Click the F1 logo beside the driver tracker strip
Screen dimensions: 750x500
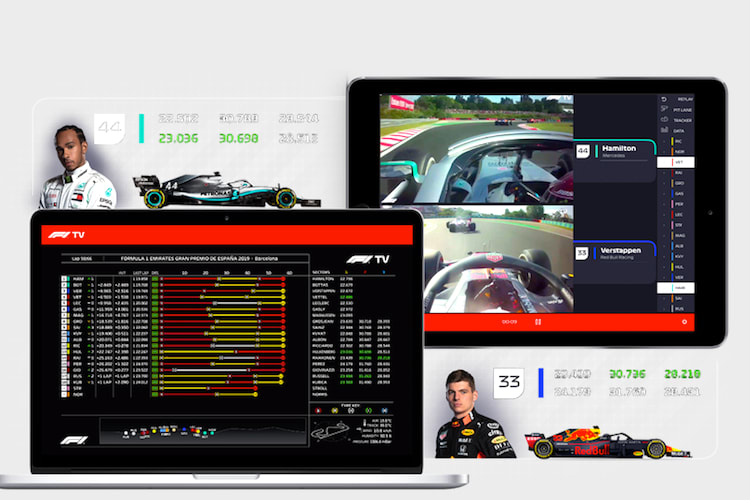74,440
